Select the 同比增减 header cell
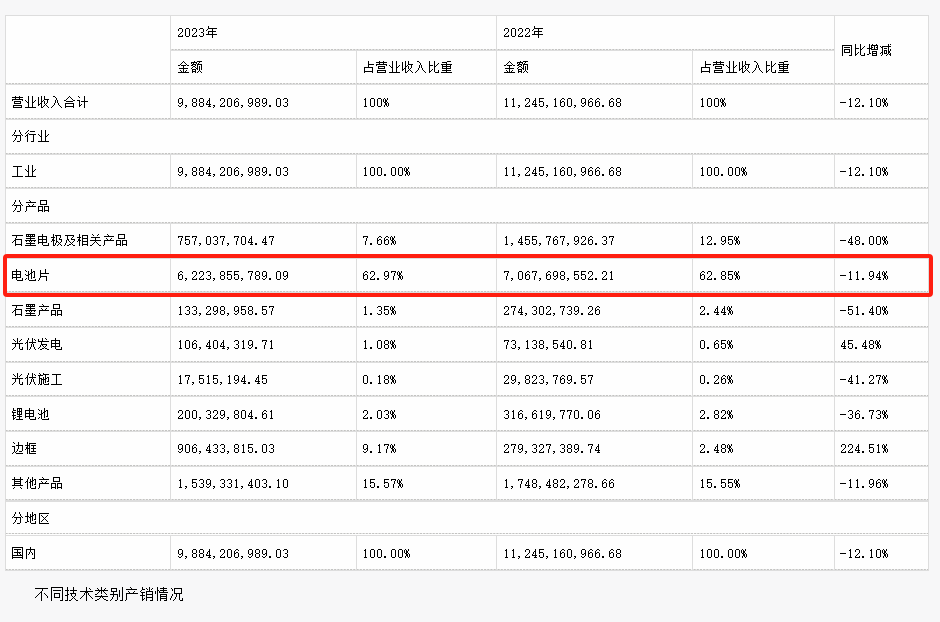The width and height of the screenshot is (940, 622). tap(866, 50)
